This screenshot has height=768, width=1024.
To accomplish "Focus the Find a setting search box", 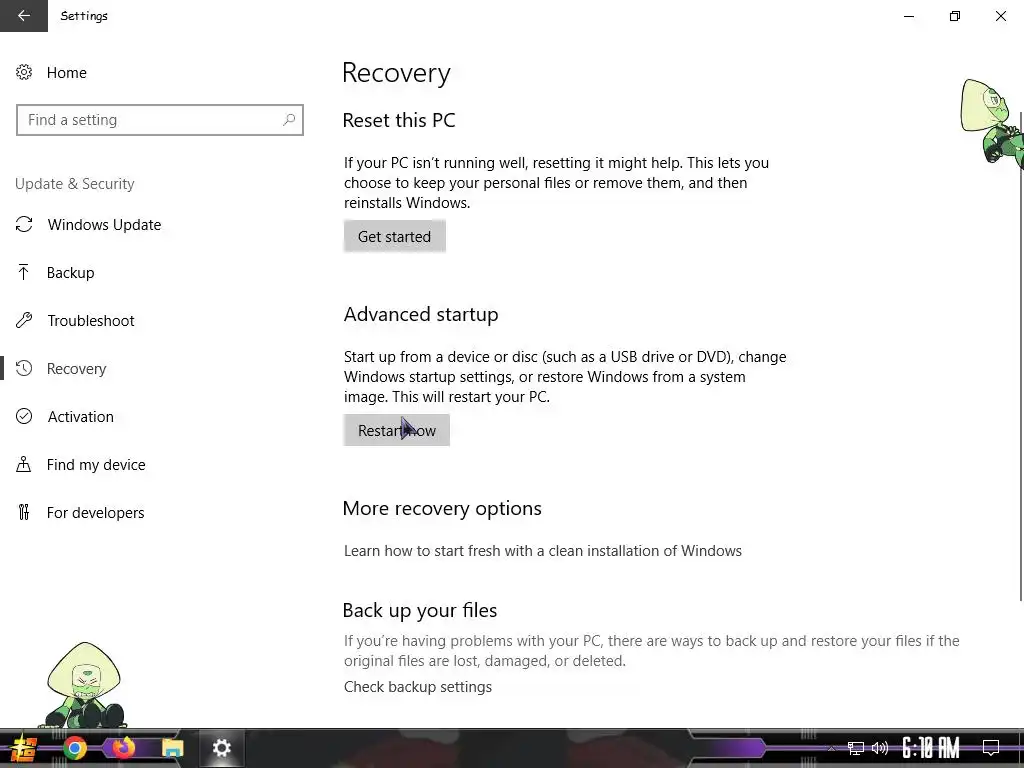I will (160, 120).
